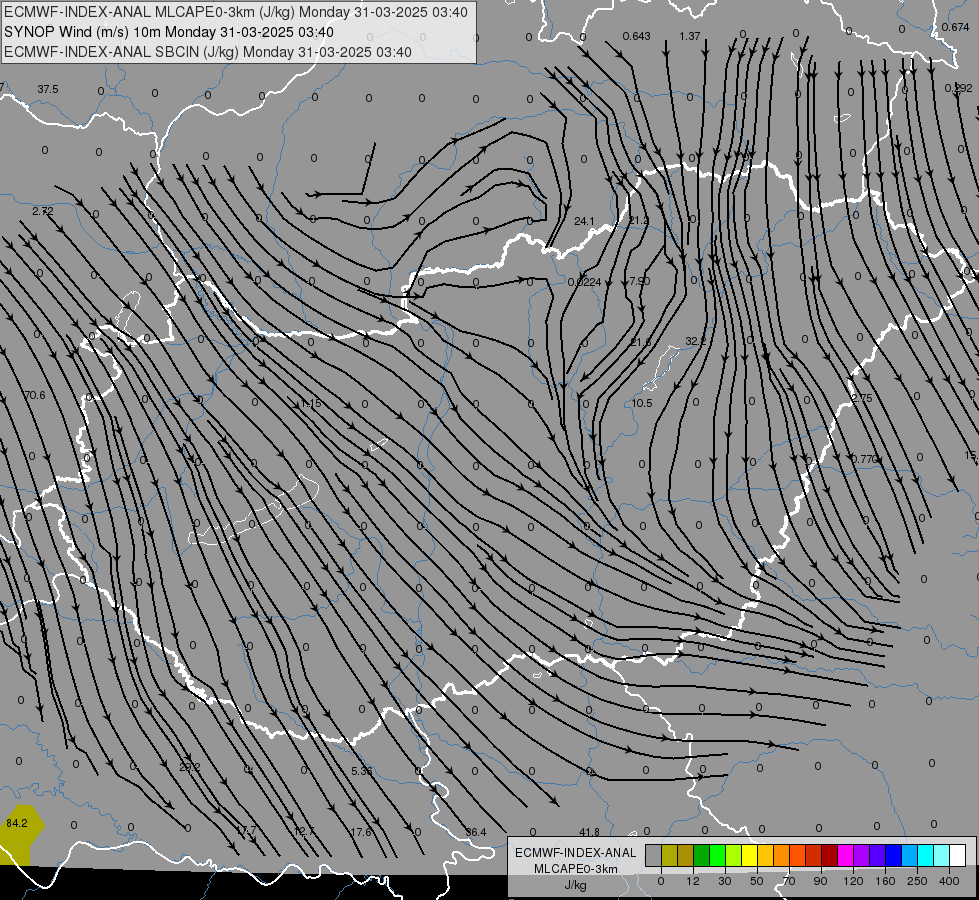Choose the magenta legend swatch
The image size is (979, 900).
click(x=845, y=855)
